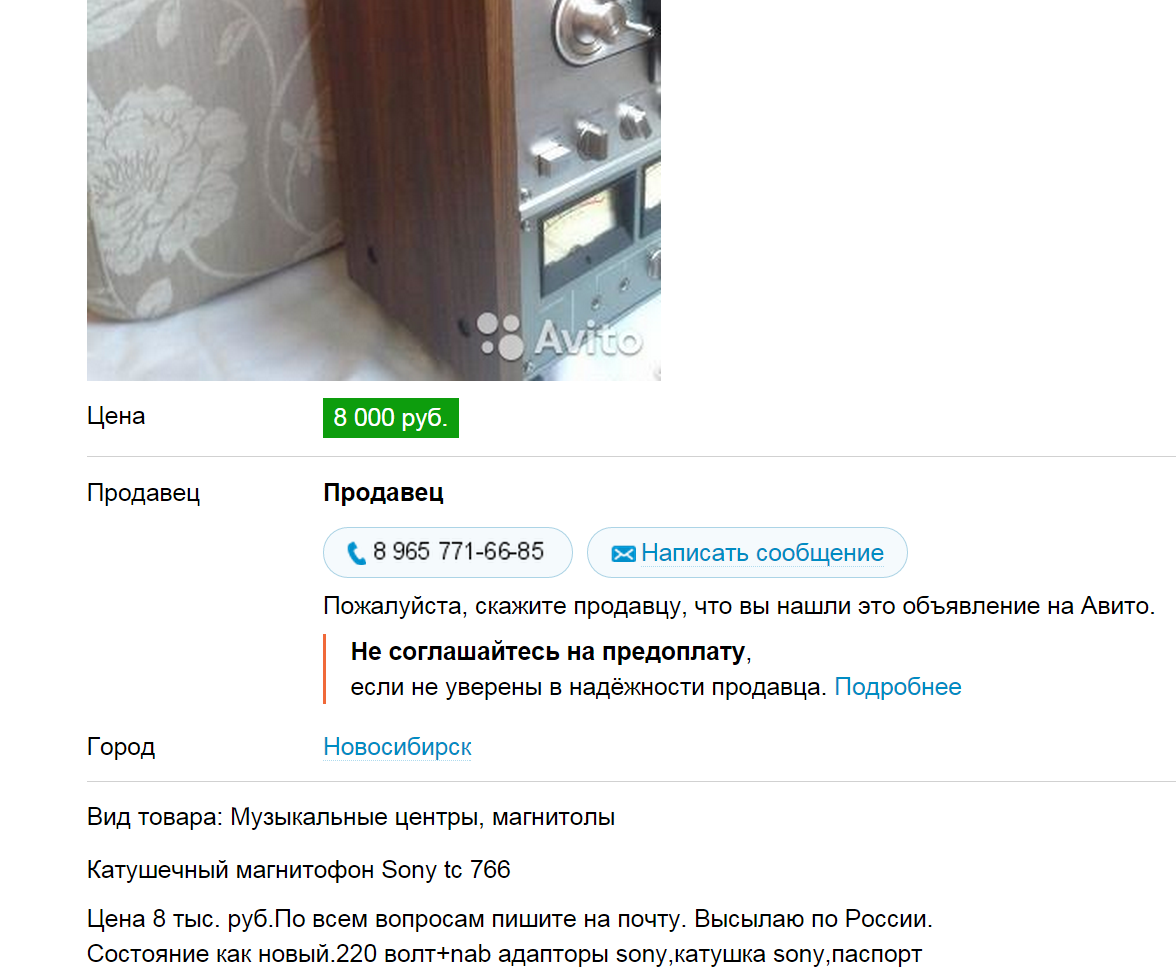1176x972 pixels.
Task: Click the Состояние как новый description line
Action: click(505, 954)
